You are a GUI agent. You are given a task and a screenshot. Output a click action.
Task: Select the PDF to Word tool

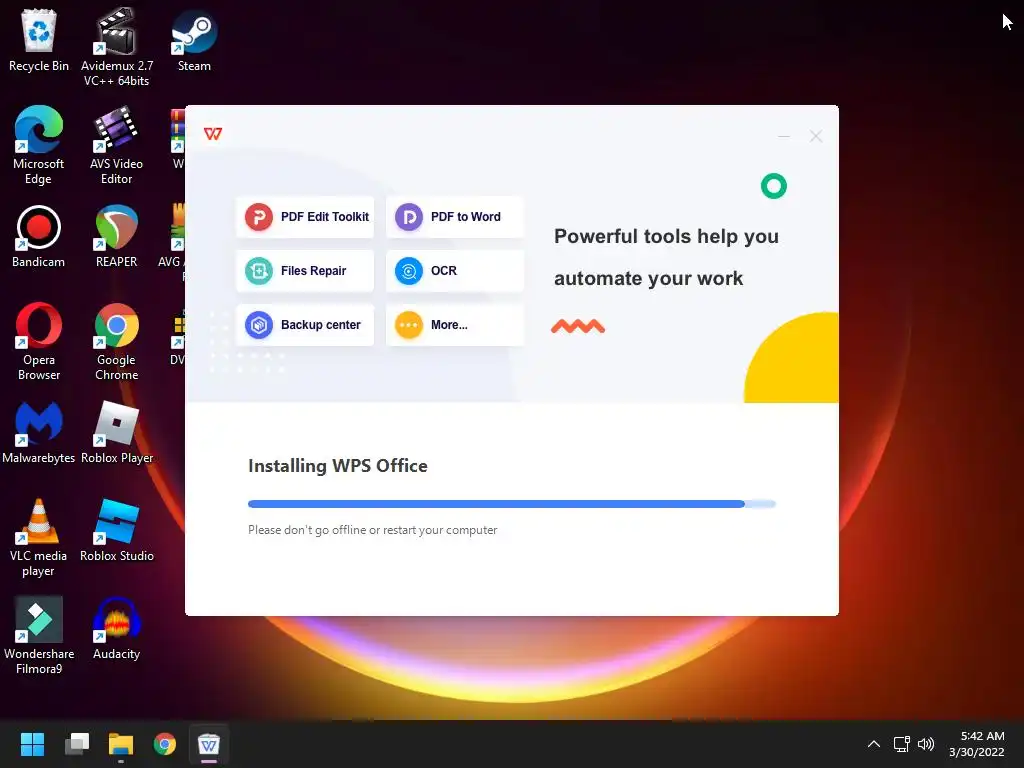tap(455, 217)
